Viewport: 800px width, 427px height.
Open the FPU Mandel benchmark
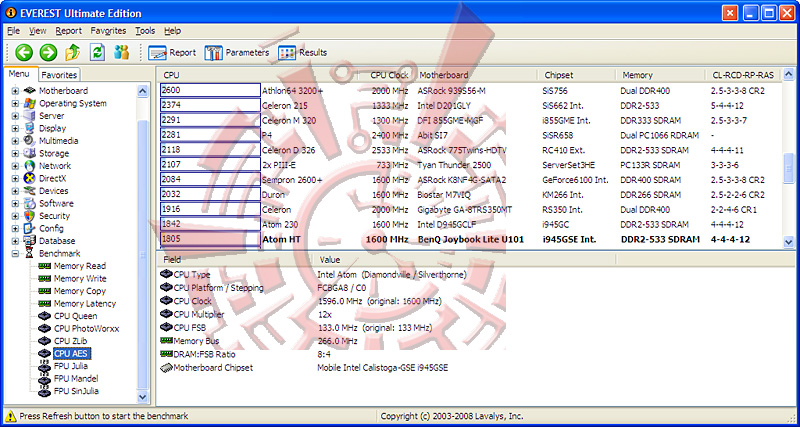76,379
